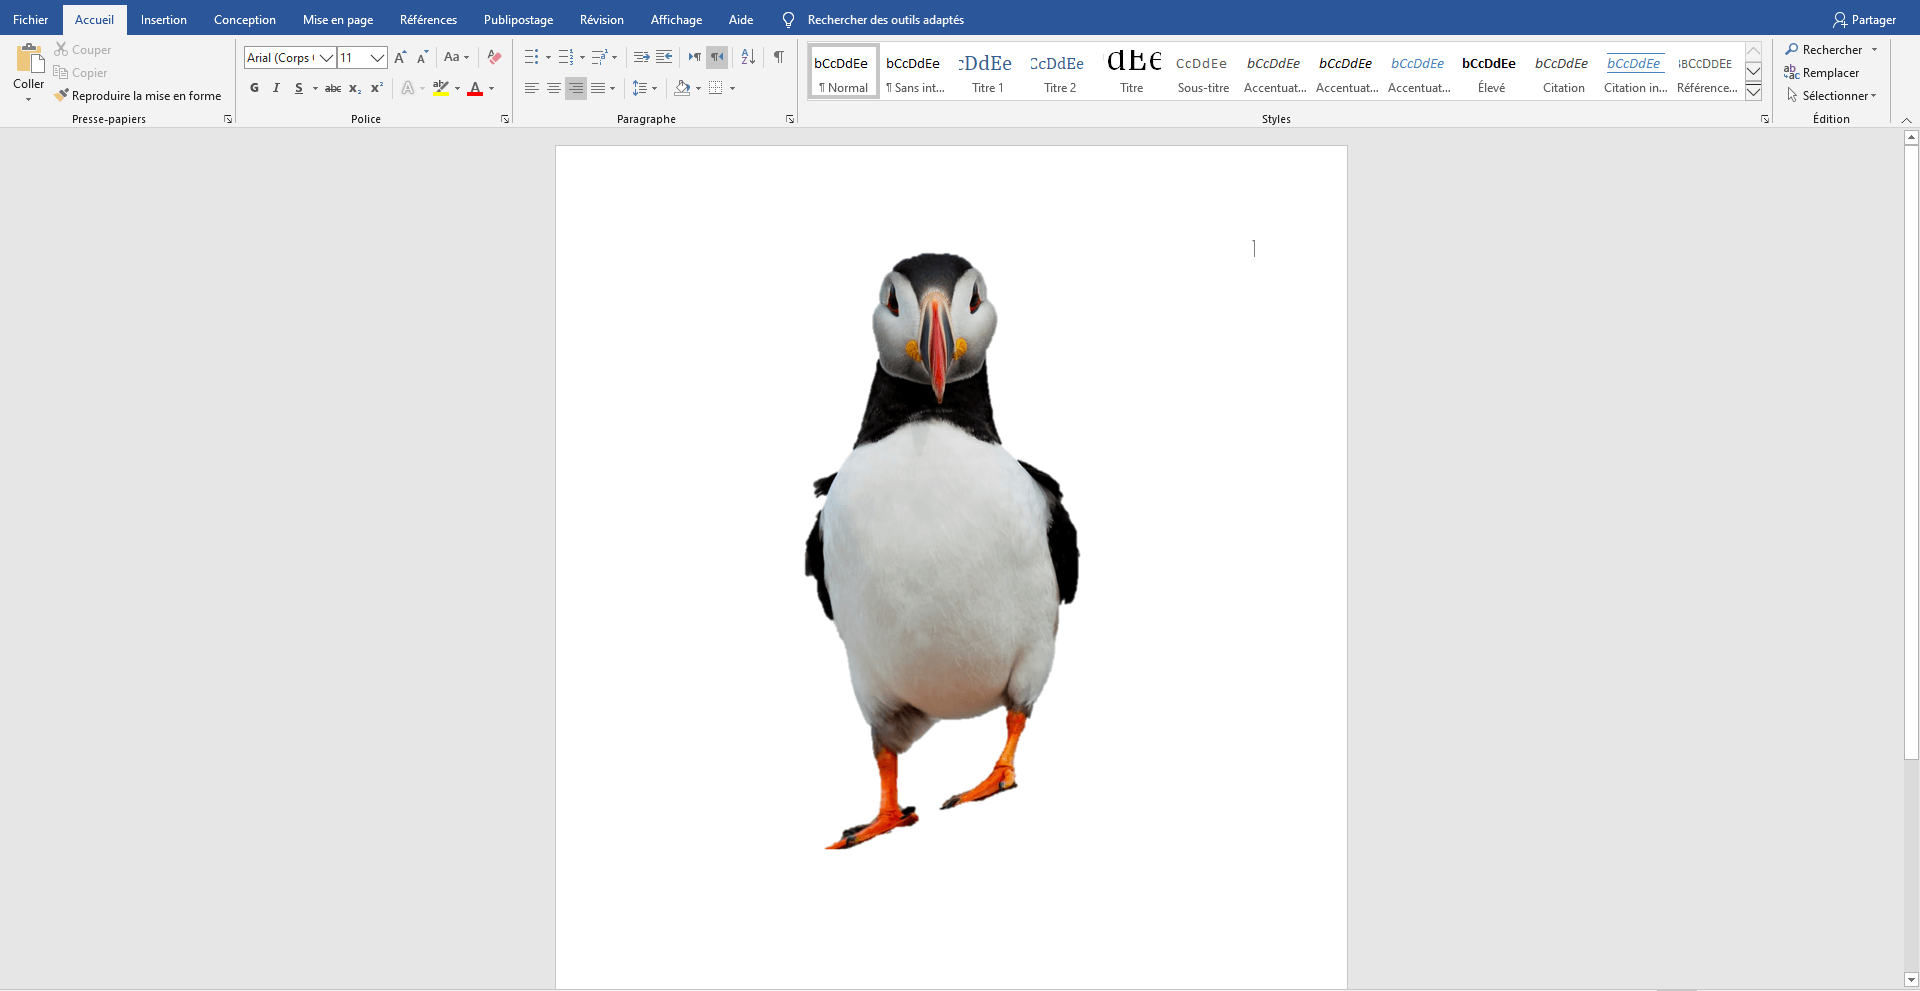Viewport: 1920px width, 991px height.
Task: Decrease font size with the A-down icon
Action: tap(422, 57)
